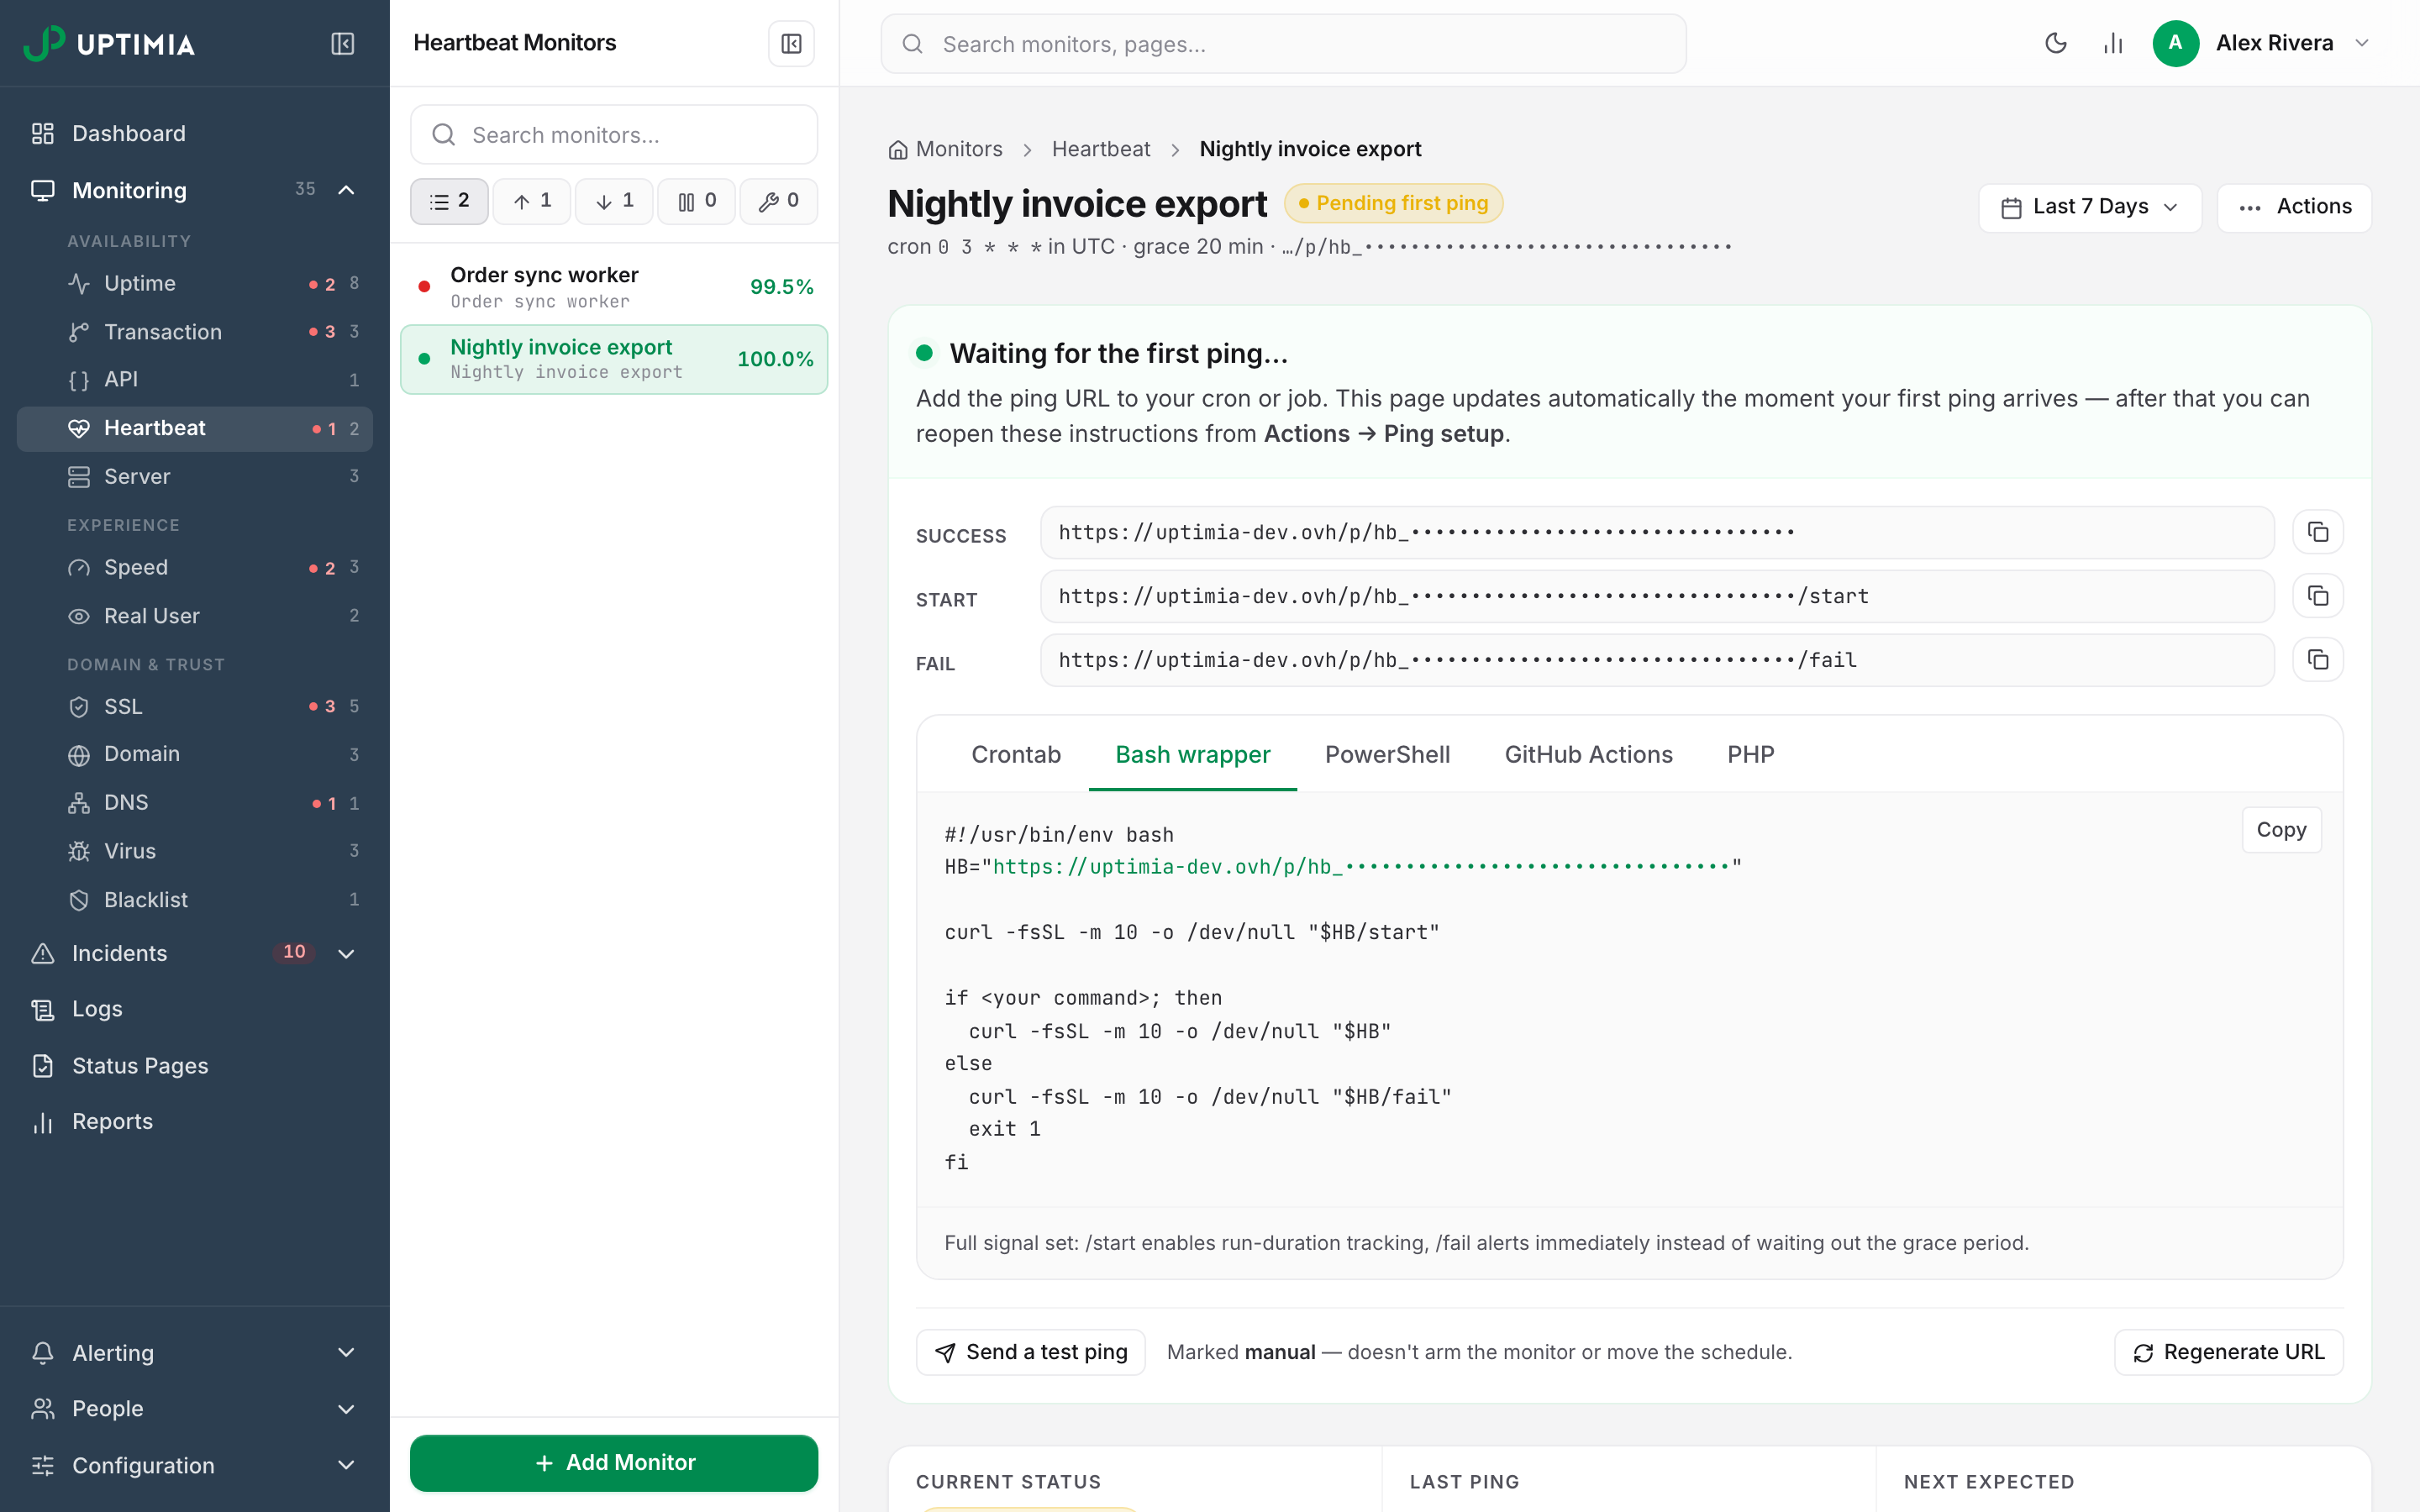Switch to the PHP tab

coord(1750,754)
